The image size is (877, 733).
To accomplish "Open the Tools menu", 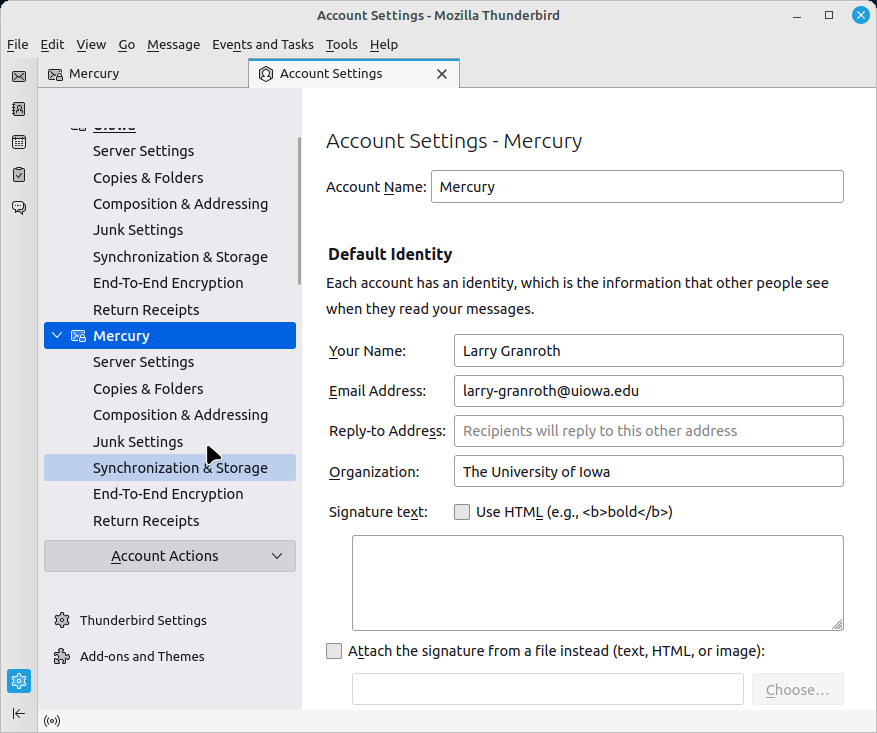I will coord(341,44).
